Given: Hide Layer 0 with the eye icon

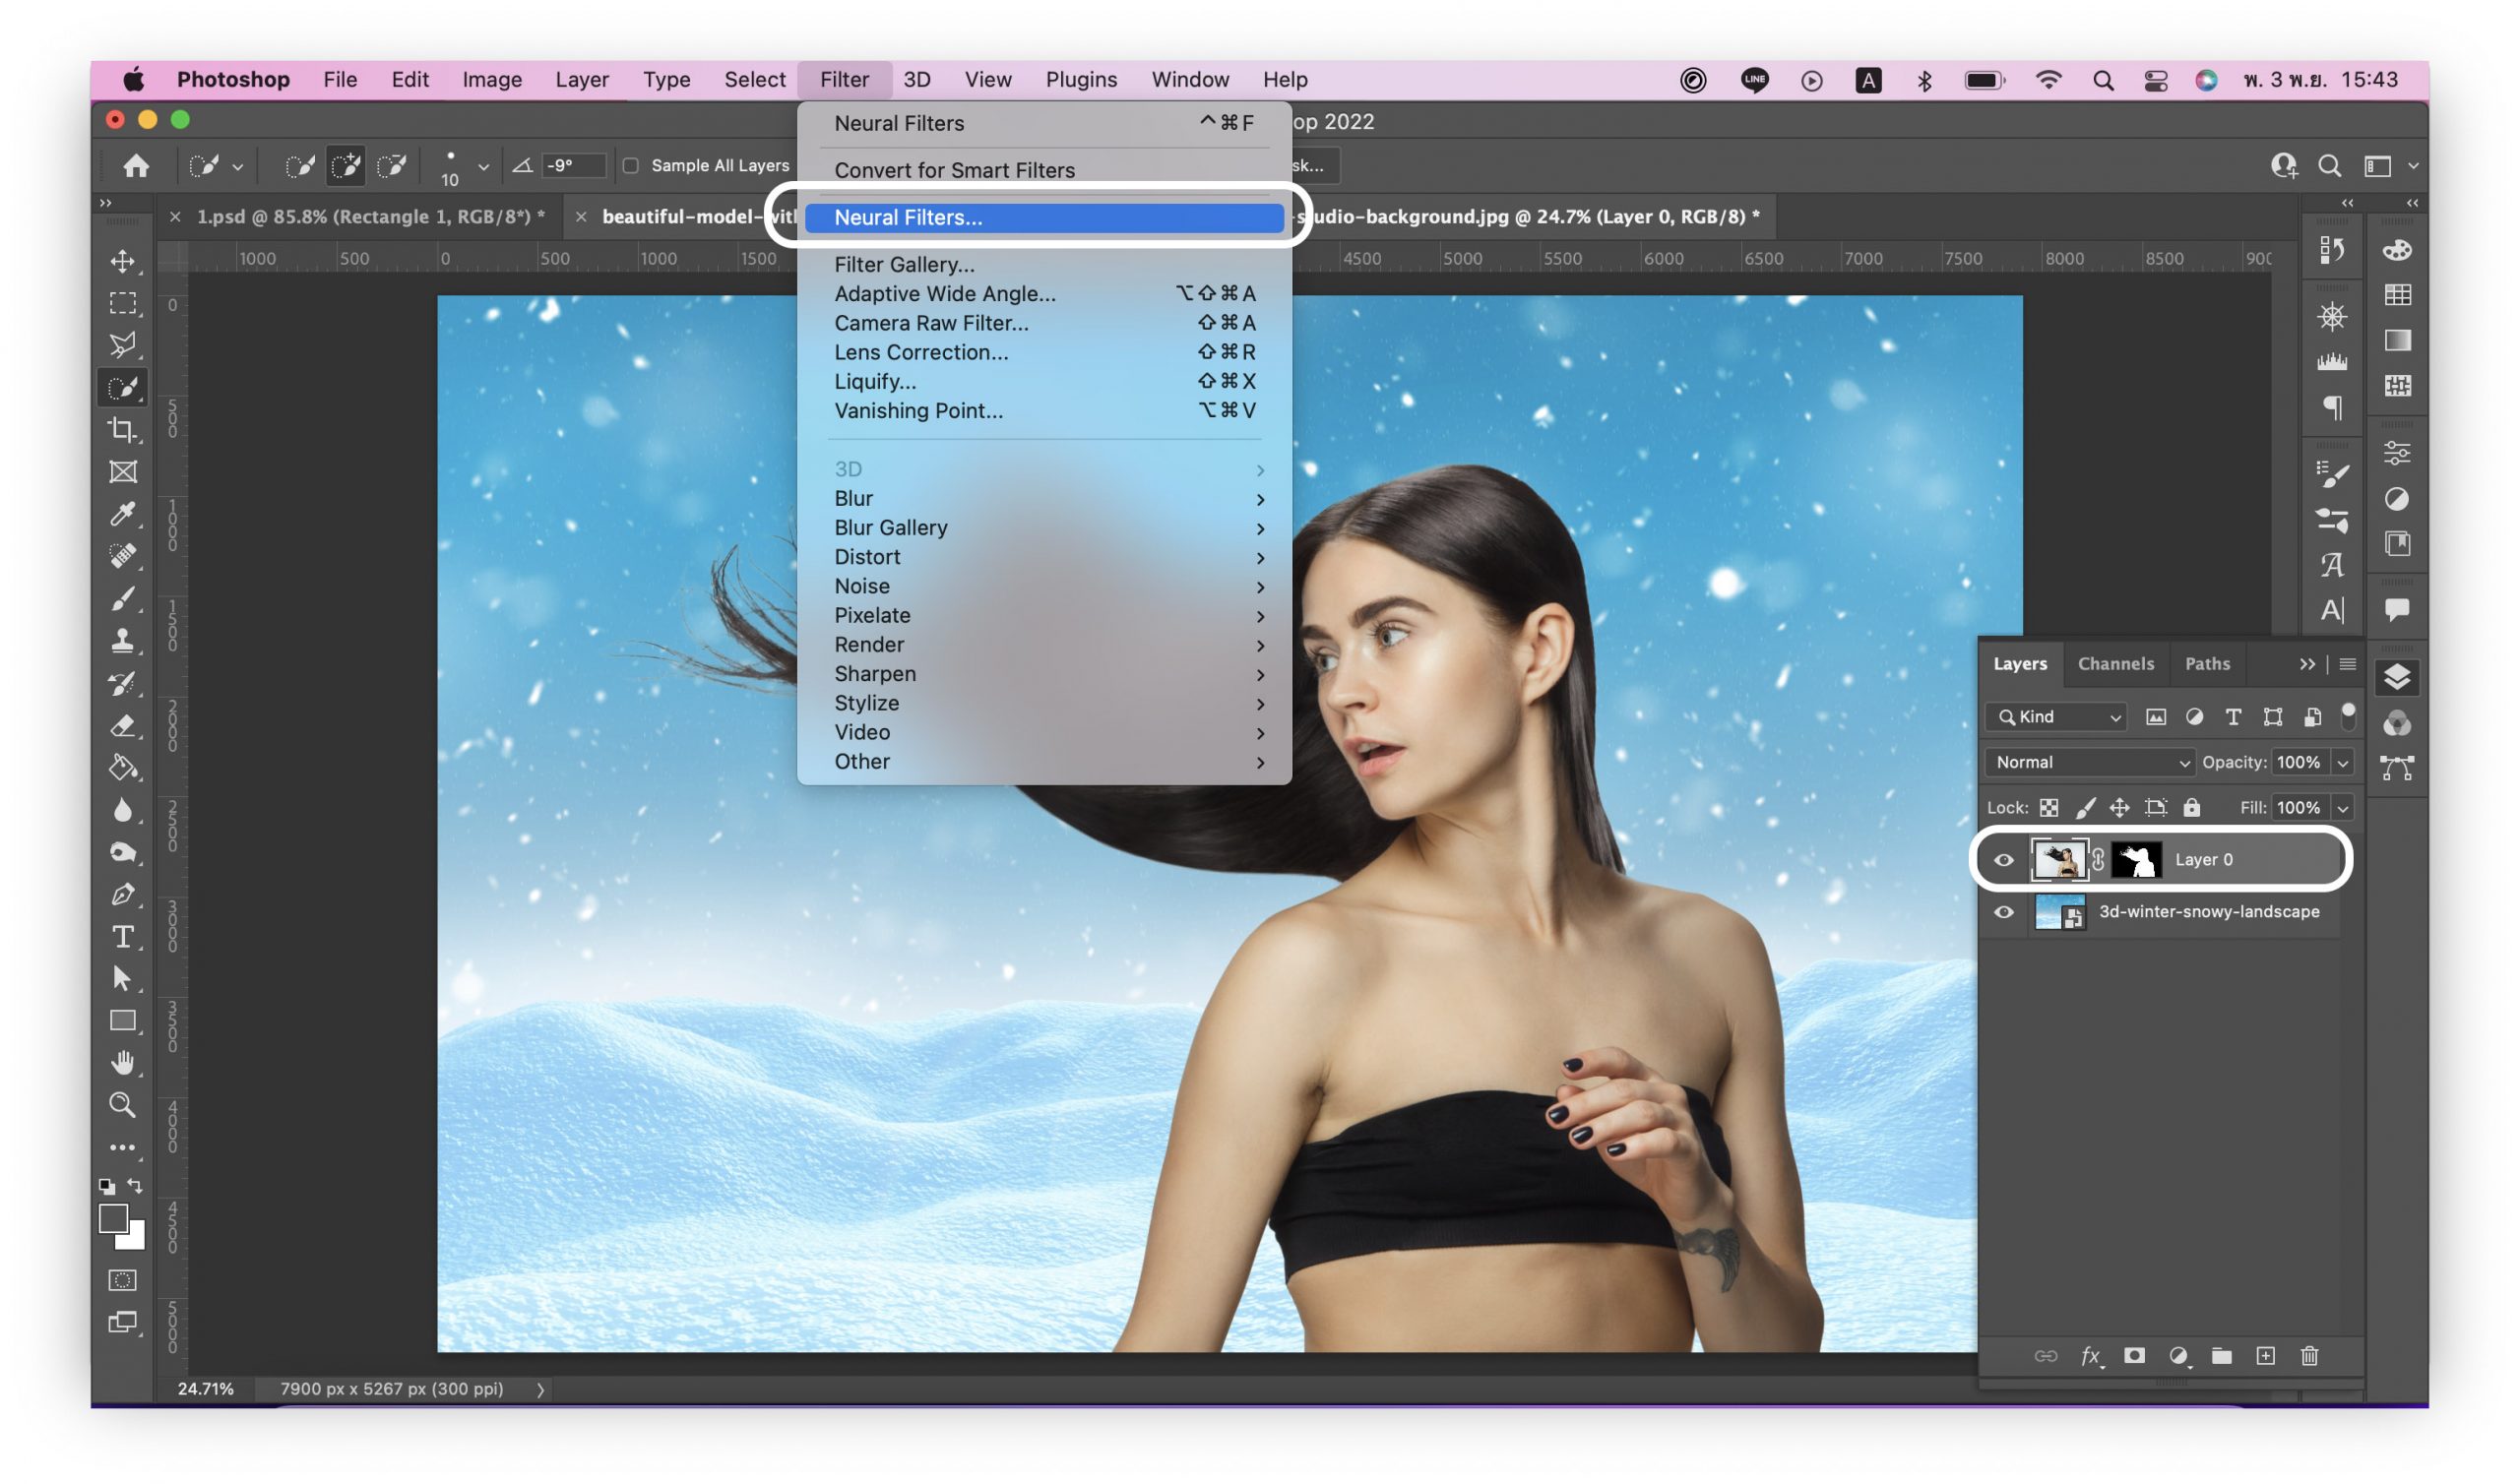Looking at the screenshot, I should [x=2003, y=860].
